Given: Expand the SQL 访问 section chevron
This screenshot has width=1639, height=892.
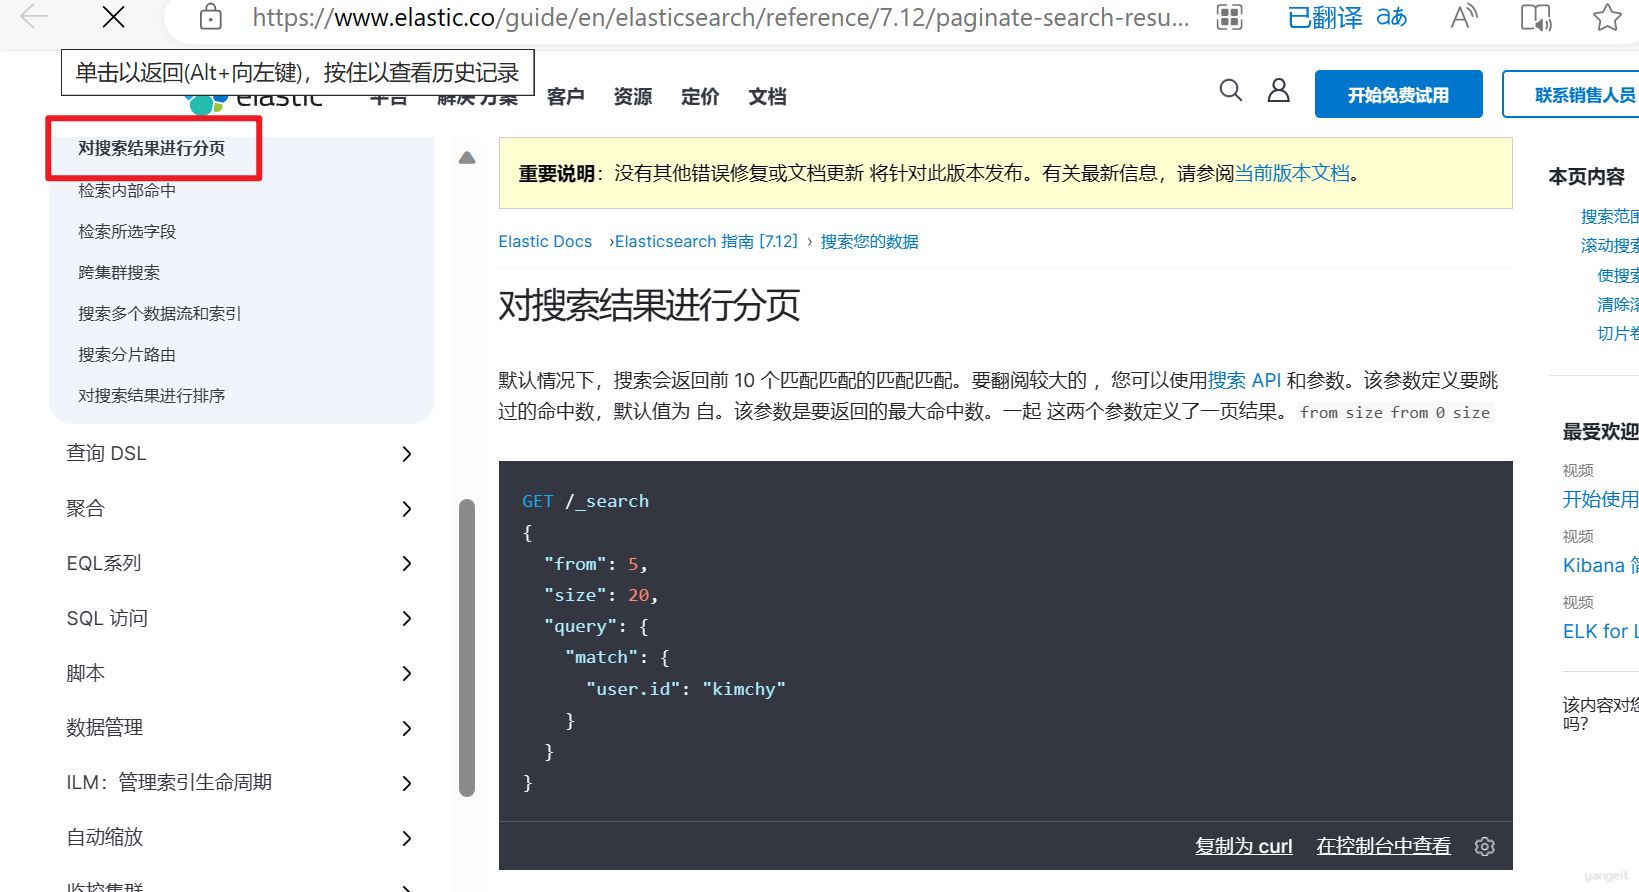Looking at the screenshot, I should click(406, 619).
